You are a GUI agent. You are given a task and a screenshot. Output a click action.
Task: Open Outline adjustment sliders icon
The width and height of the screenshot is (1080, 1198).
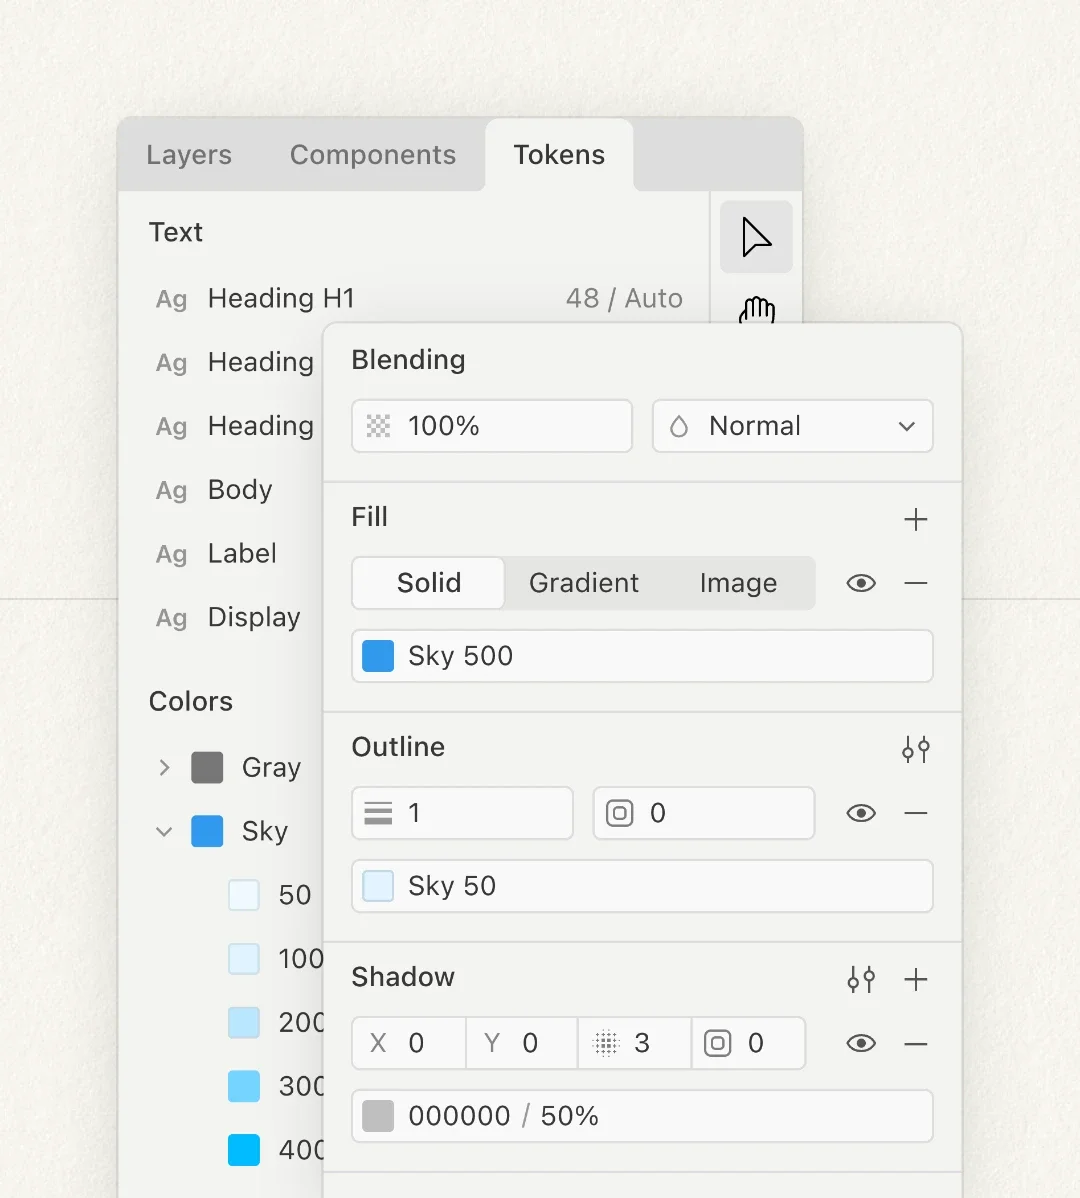915,748
